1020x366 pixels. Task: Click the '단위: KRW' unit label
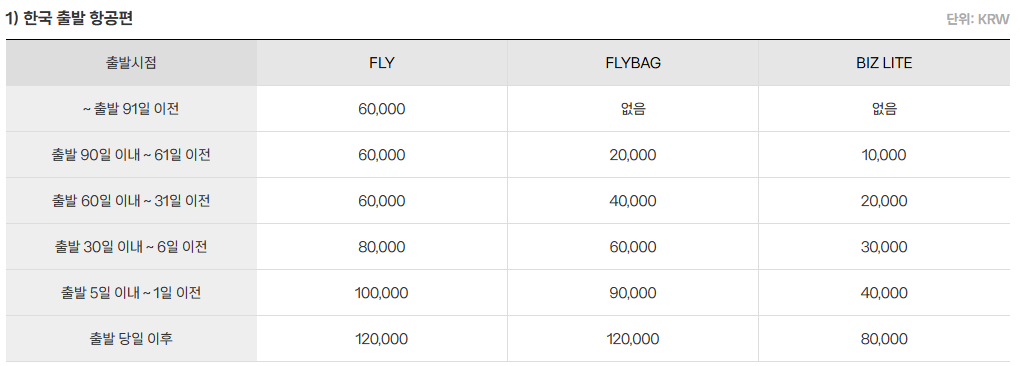978,19
